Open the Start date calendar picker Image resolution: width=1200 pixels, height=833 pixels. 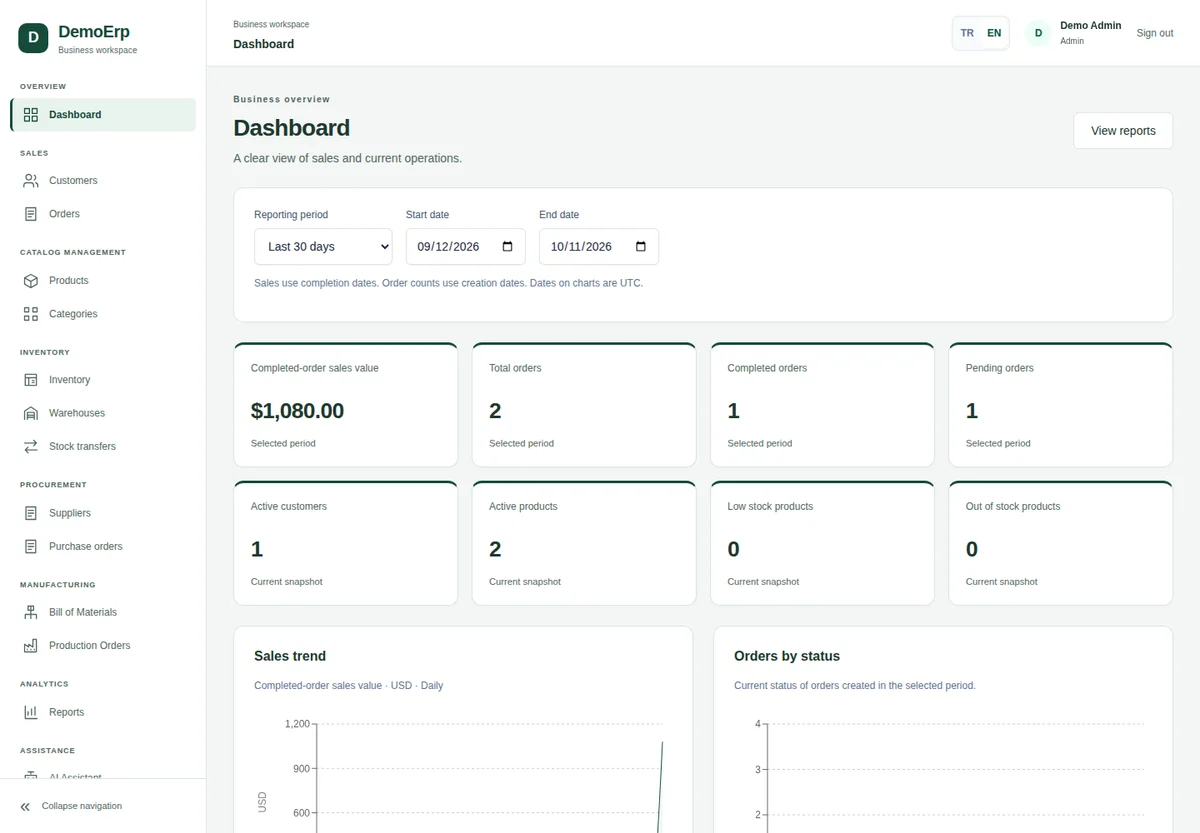(x=507, y=247)
